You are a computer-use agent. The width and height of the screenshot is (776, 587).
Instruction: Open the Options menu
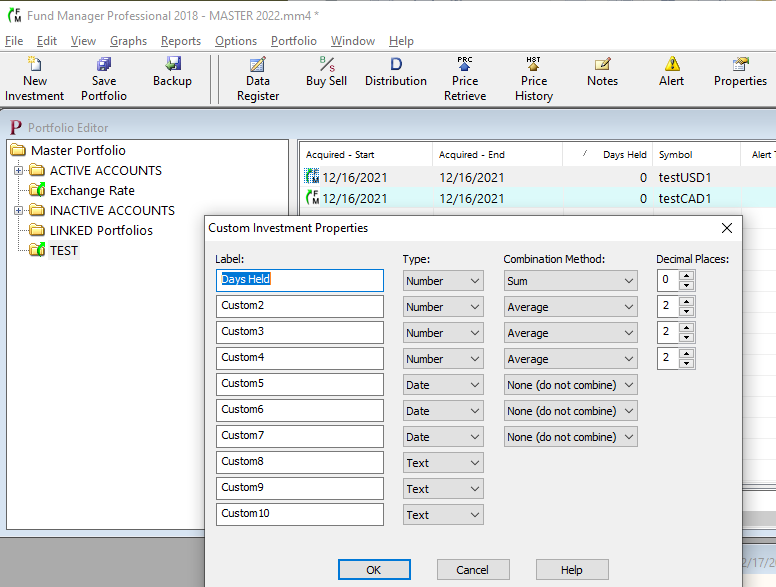tap(236, 41)
